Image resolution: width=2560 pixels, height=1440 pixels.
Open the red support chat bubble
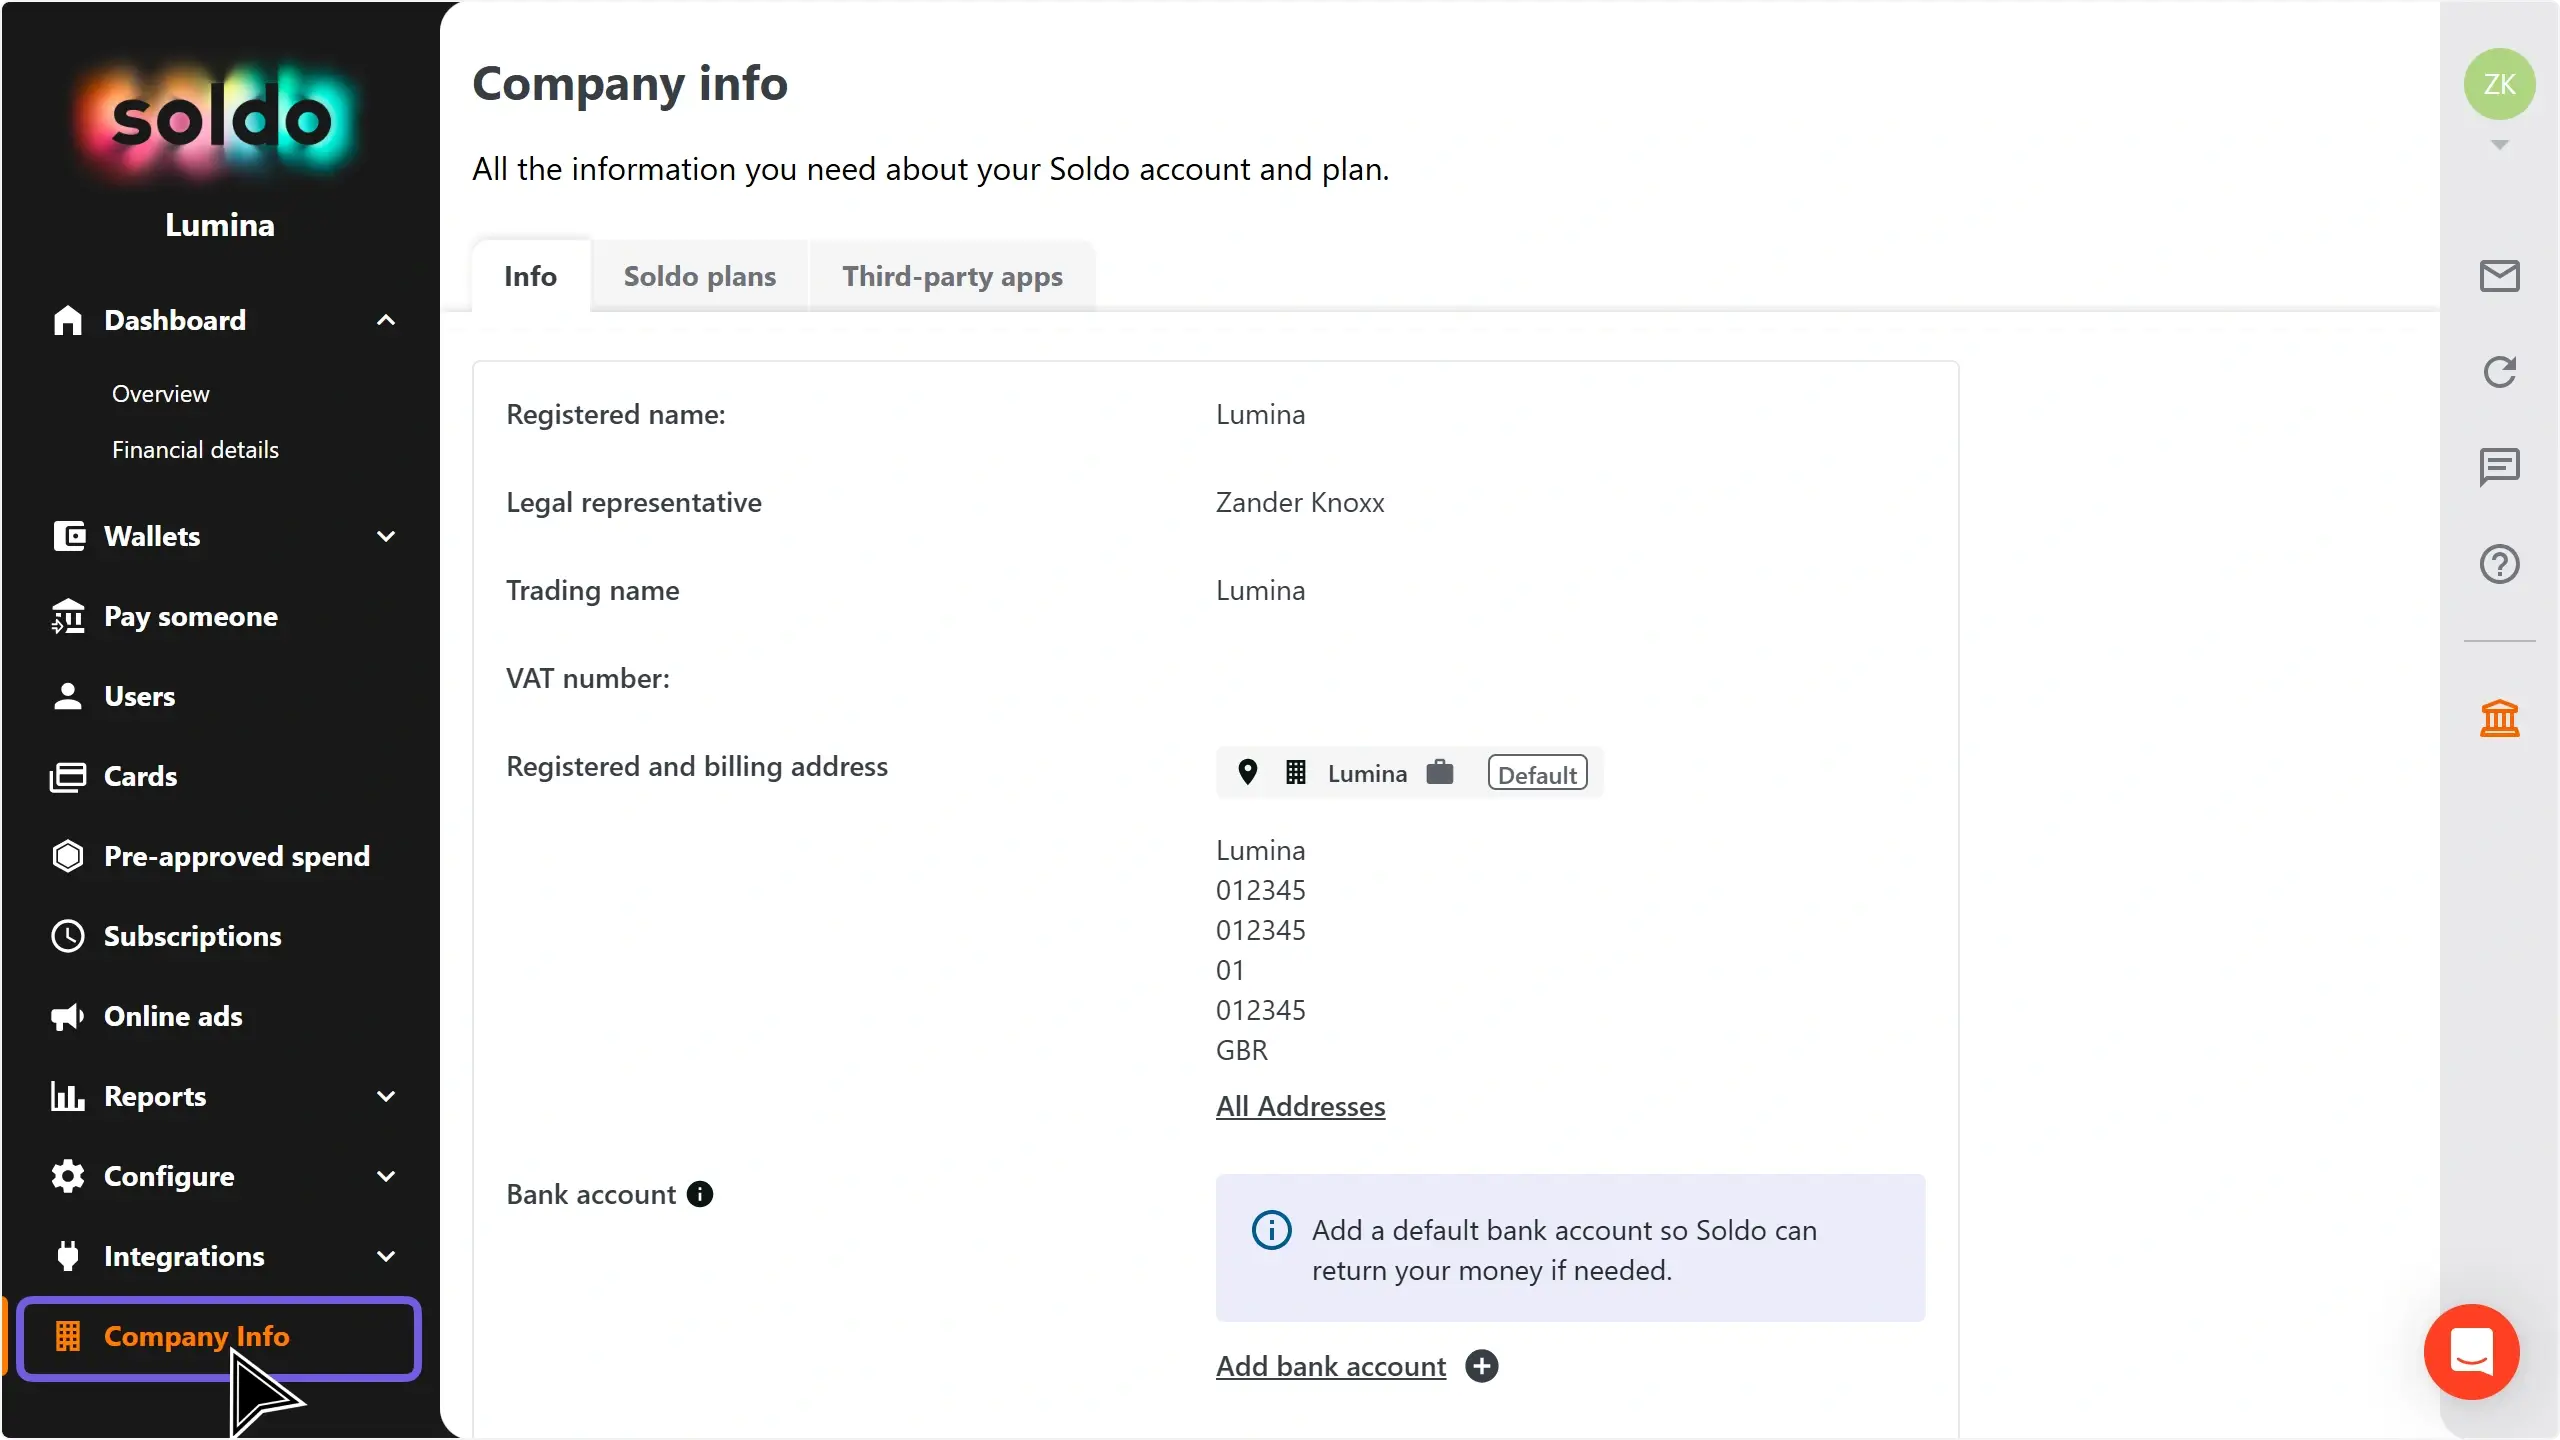tap(2471, 1352)
